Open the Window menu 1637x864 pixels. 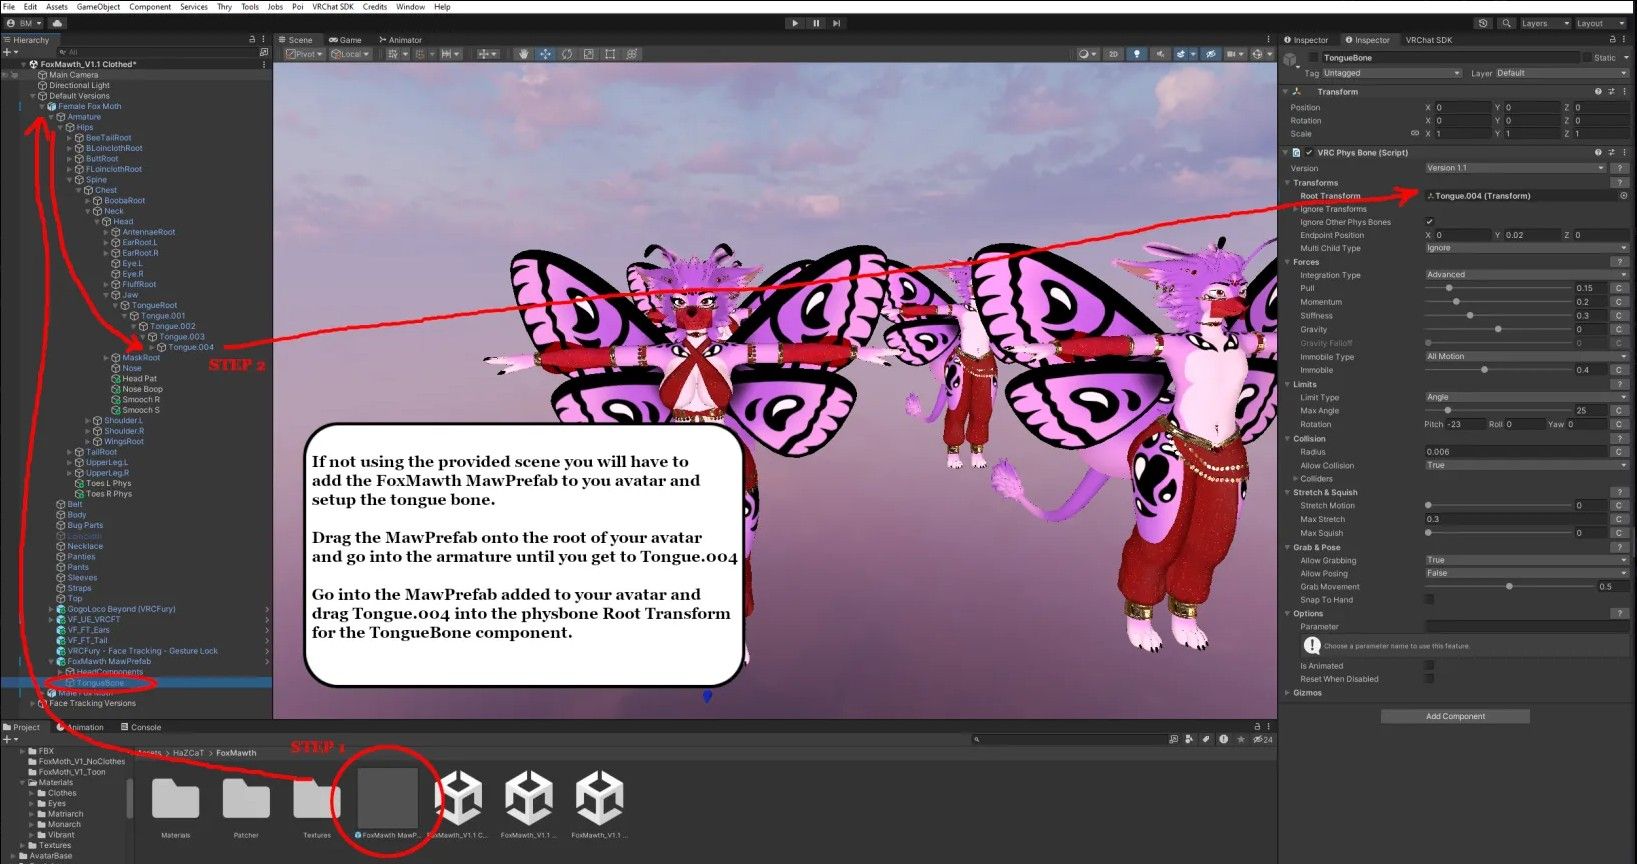[x=410, y=7]
